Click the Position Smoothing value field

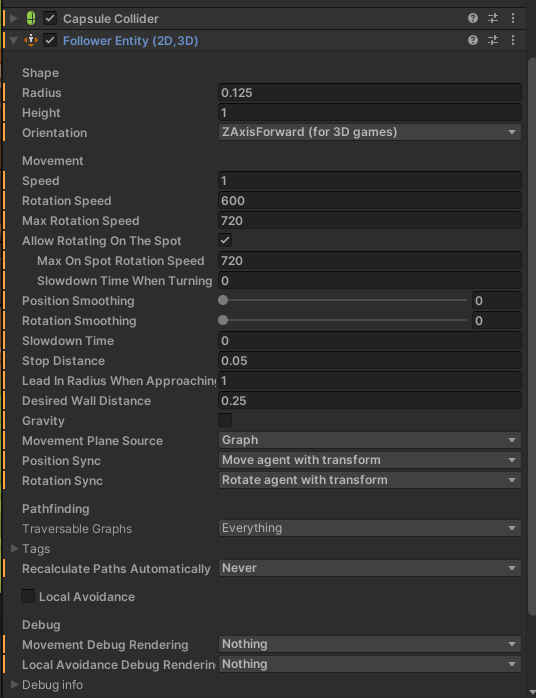pos(496,300)
